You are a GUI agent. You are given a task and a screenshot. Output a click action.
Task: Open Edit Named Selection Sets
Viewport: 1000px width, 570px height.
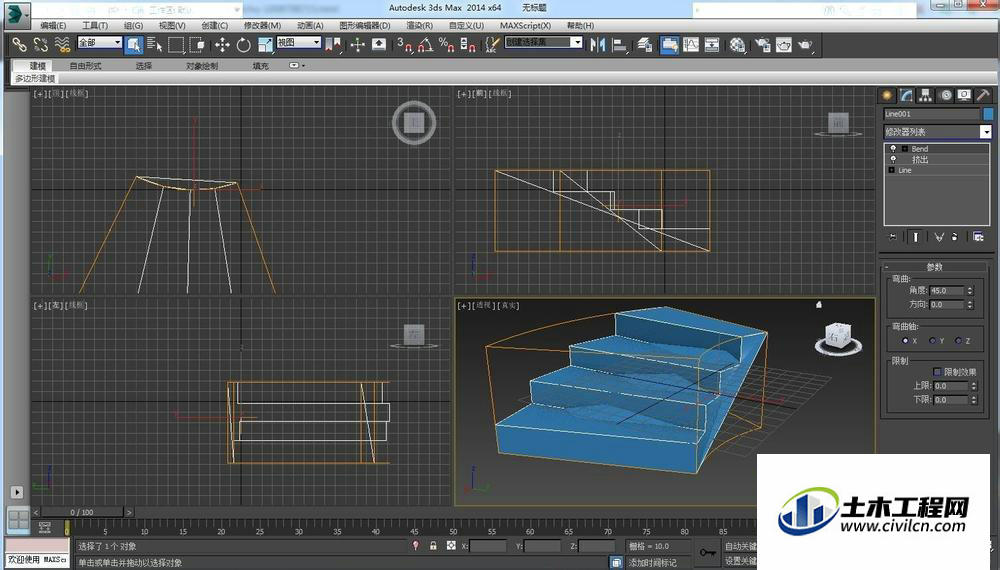(x=492, y=45)
